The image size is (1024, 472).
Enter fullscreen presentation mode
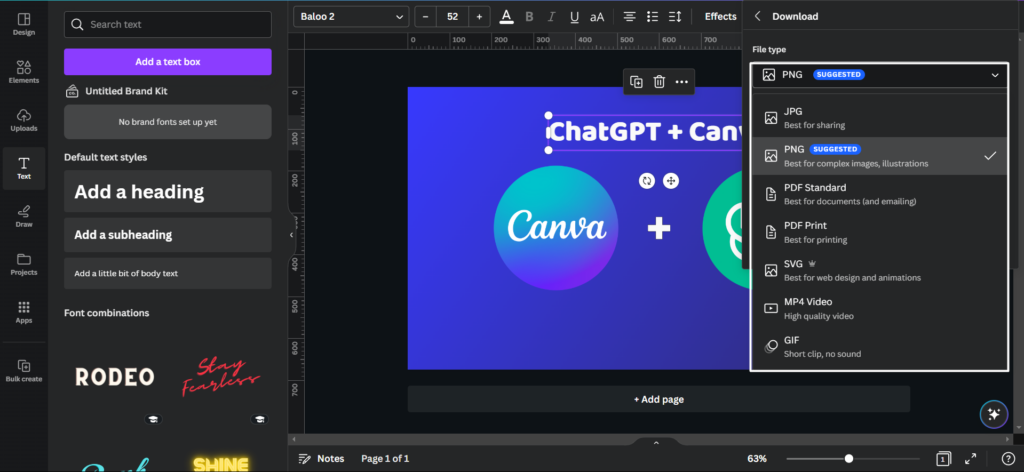[970, 458]
